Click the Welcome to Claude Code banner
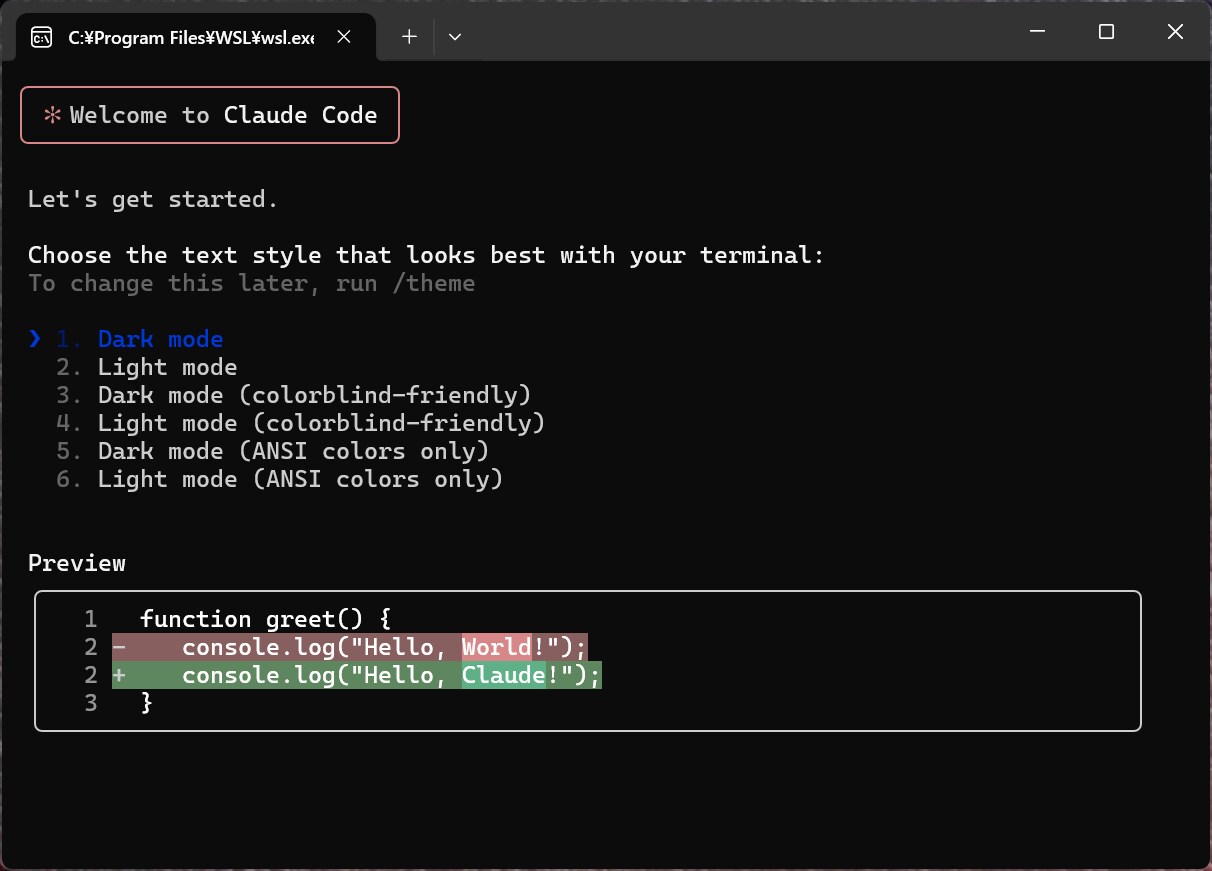The image size is (1212, 871). (x=210, y=115)
